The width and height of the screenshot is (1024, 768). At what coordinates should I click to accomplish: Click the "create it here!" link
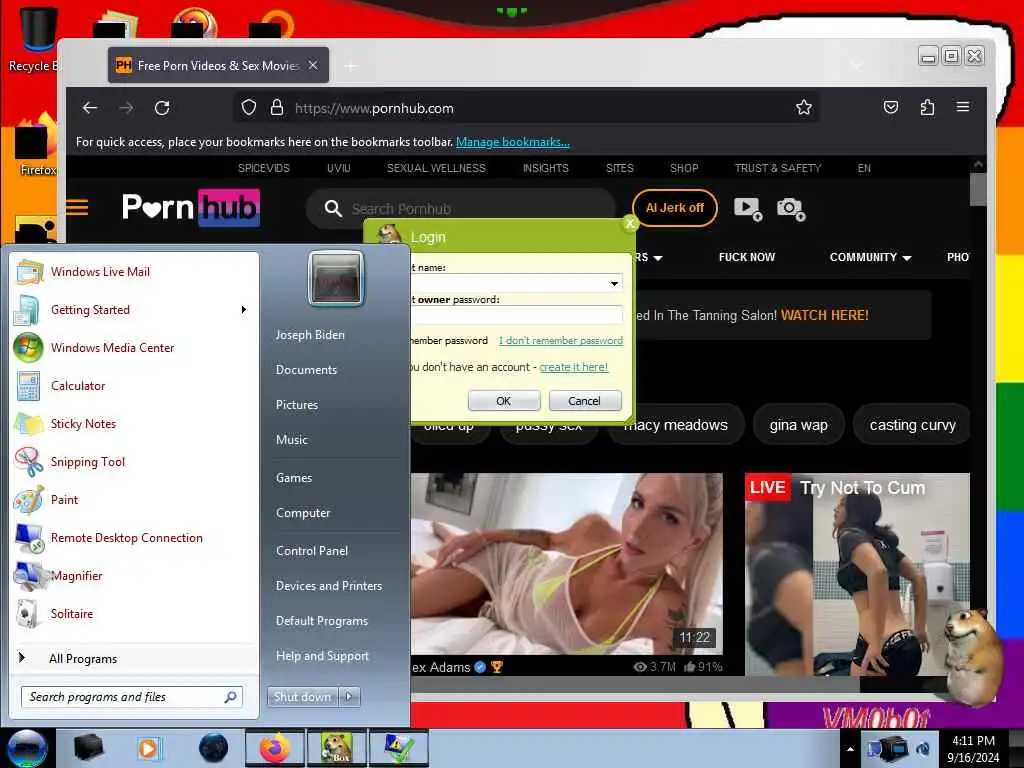coord(573,367)
